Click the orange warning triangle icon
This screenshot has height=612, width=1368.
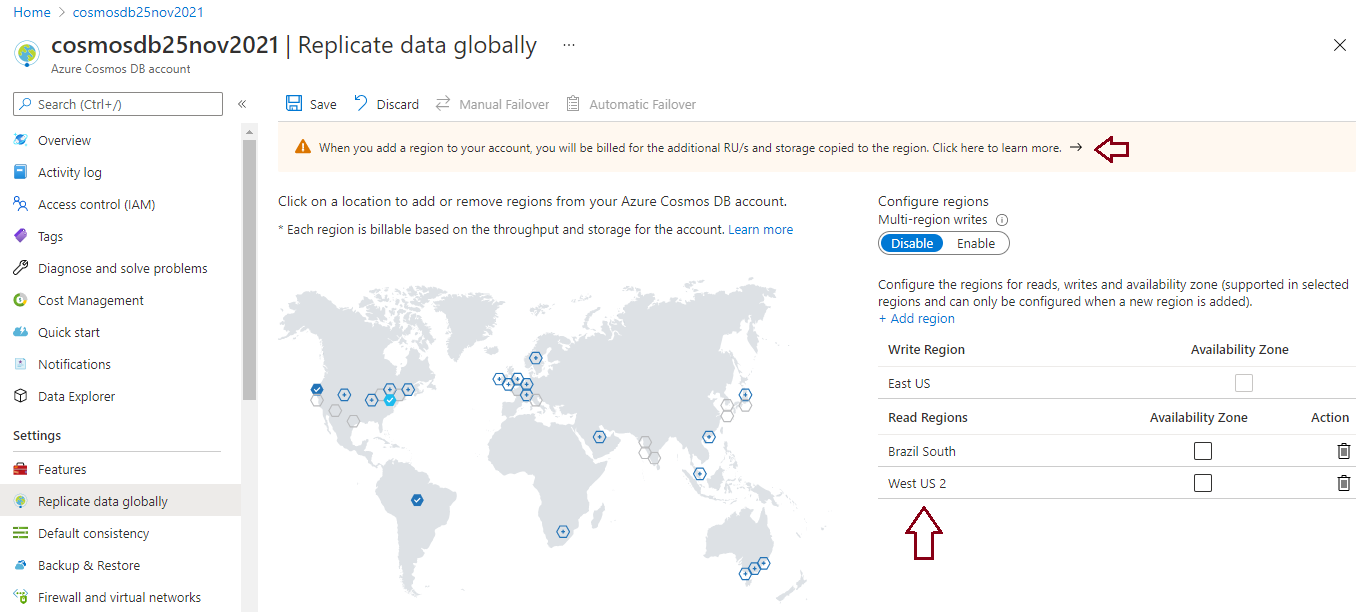click(x=303, y=147)
